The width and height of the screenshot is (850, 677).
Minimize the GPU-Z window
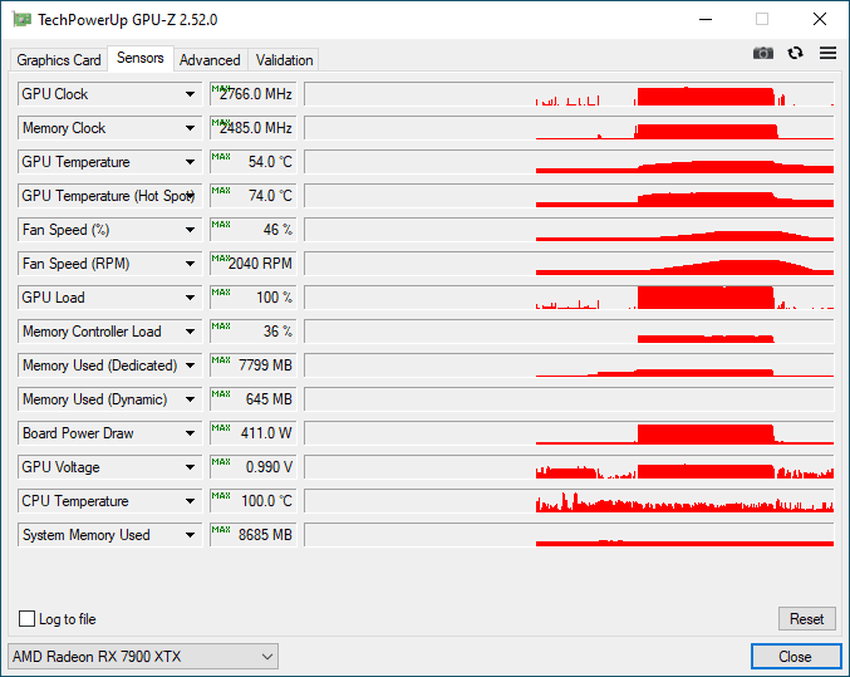(705, 20)
